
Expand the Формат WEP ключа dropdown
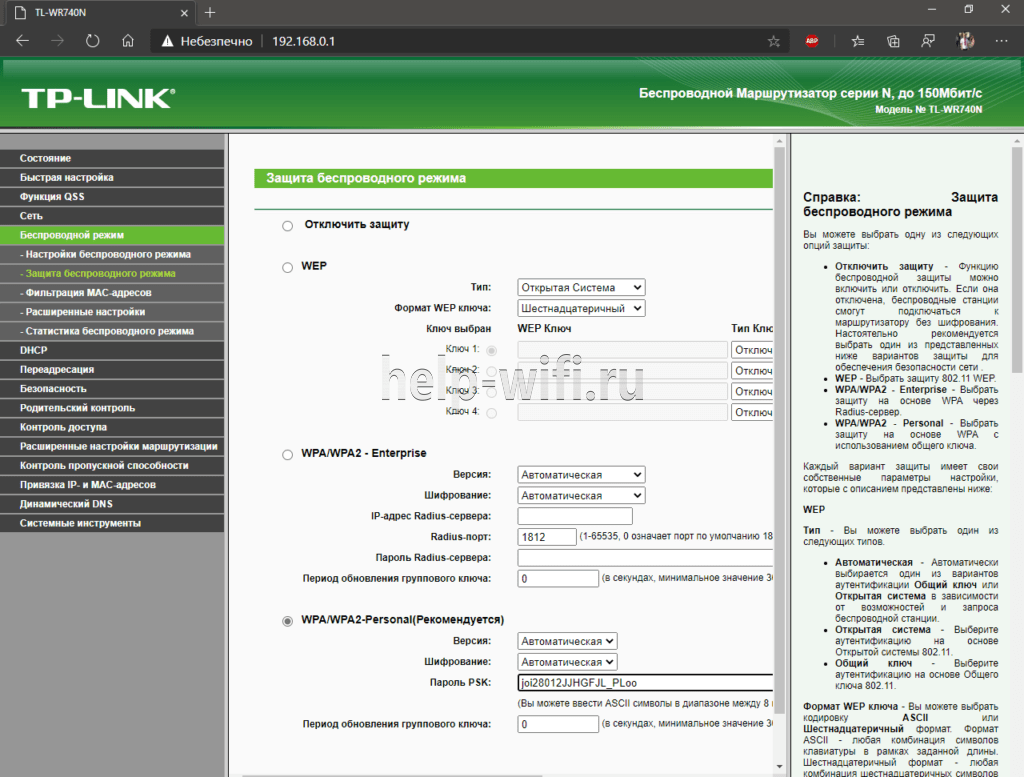(x=580, y=309)
